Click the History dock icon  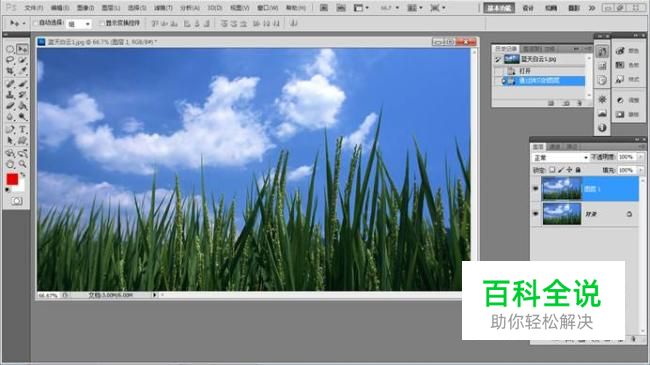click(x=602, y=52)
